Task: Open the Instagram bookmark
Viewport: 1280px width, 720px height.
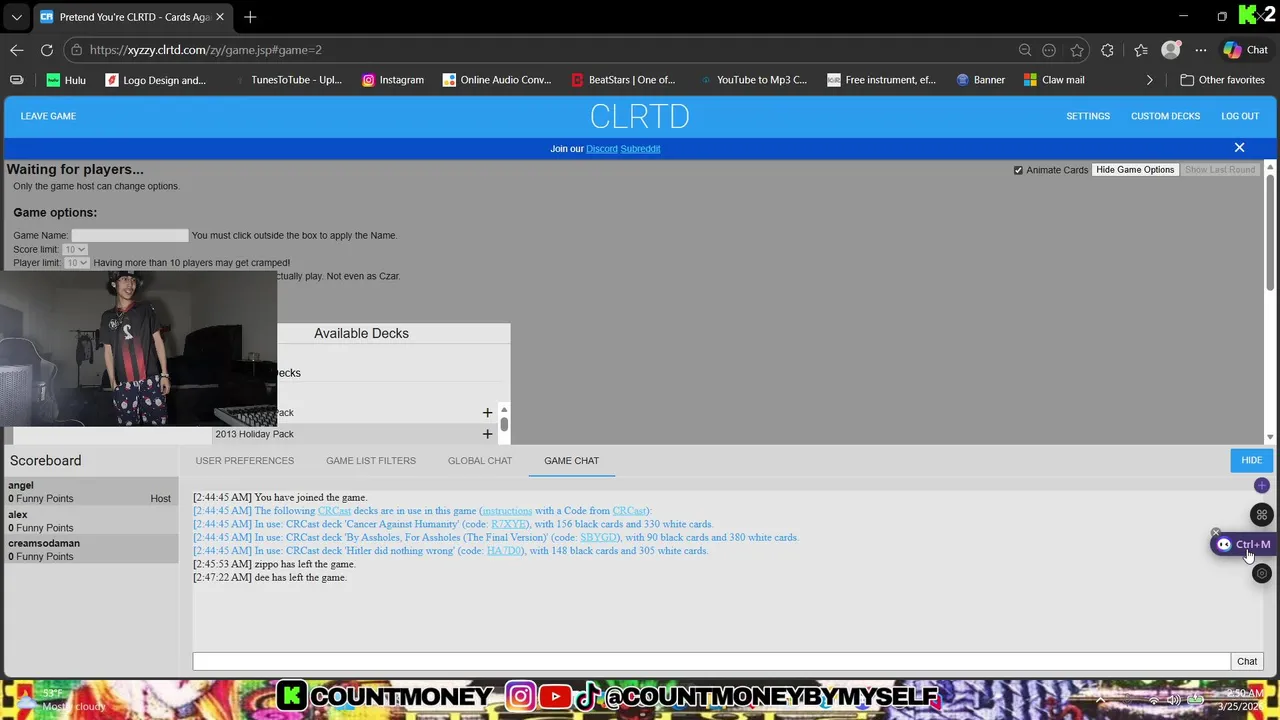Action: (393, 80)
